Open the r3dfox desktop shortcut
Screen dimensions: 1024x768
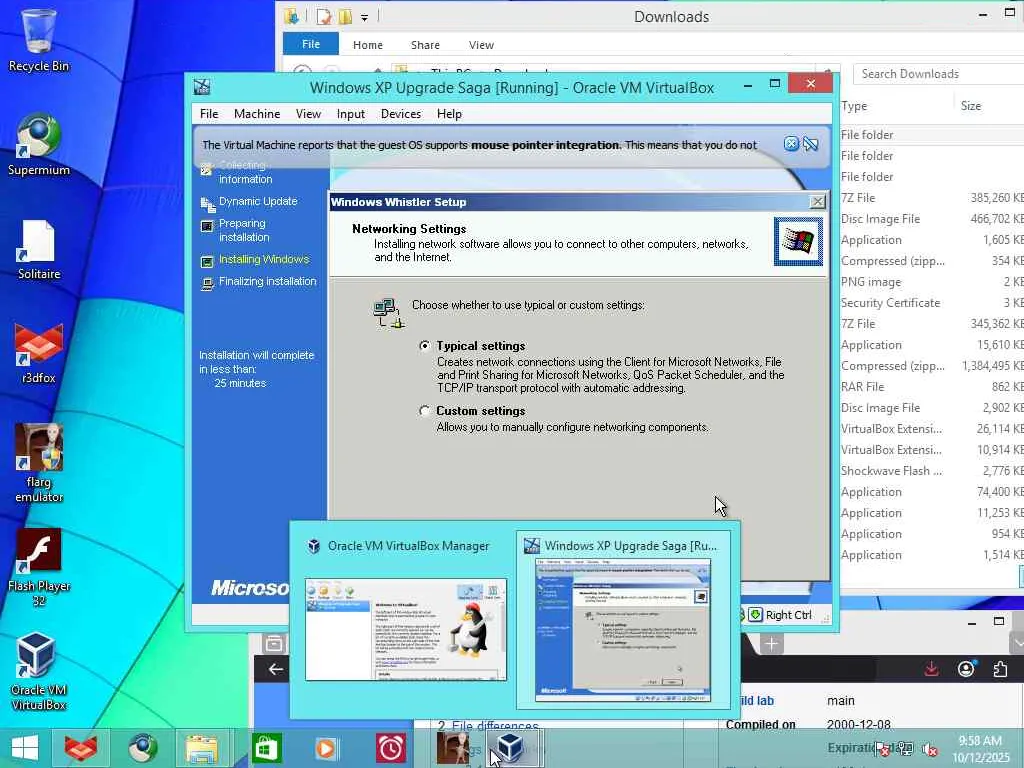click(x=39, y=353)
